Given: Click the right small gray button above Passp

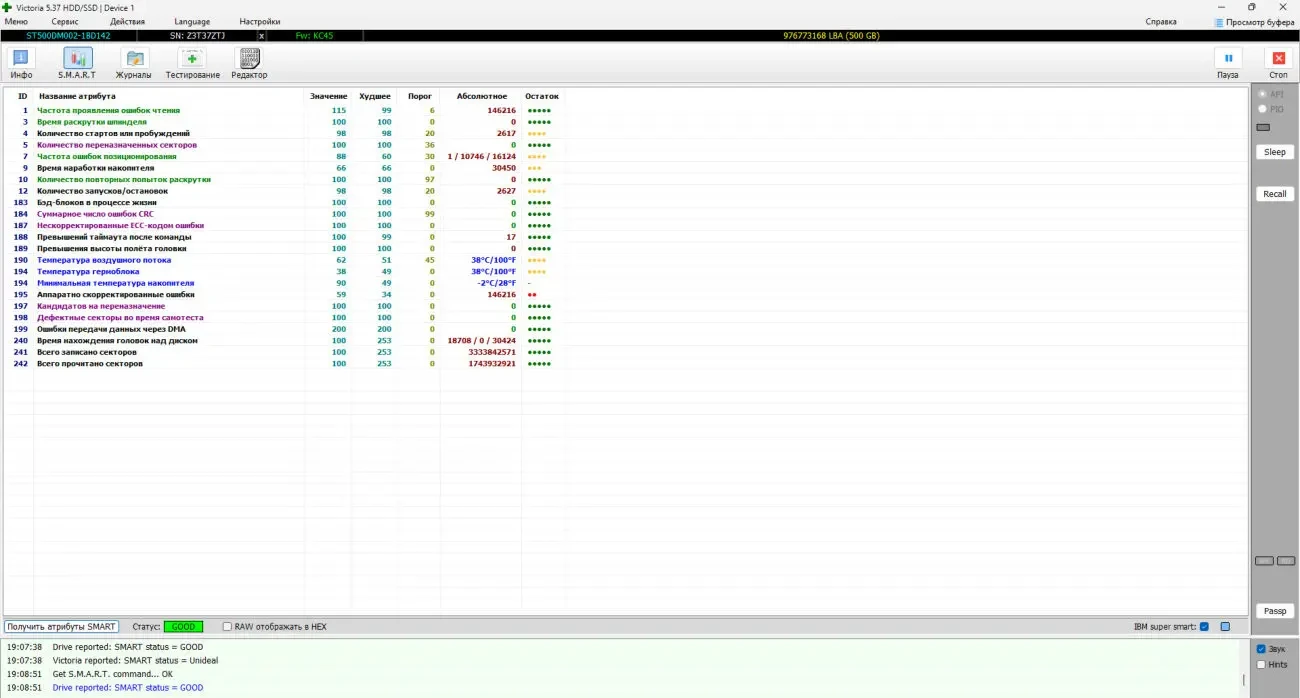Looking at the screenshot, I should [x=1286, y=561].
